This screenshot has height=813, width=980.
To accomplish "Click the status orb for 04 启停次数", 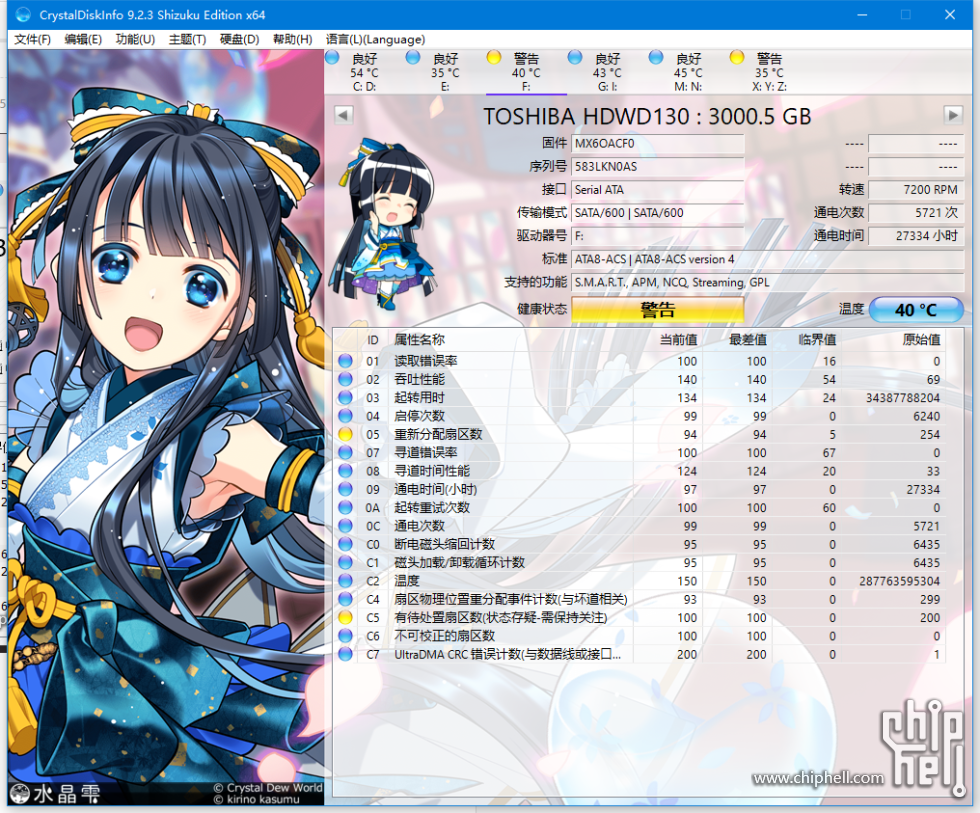I will click(x=345, y=416).
